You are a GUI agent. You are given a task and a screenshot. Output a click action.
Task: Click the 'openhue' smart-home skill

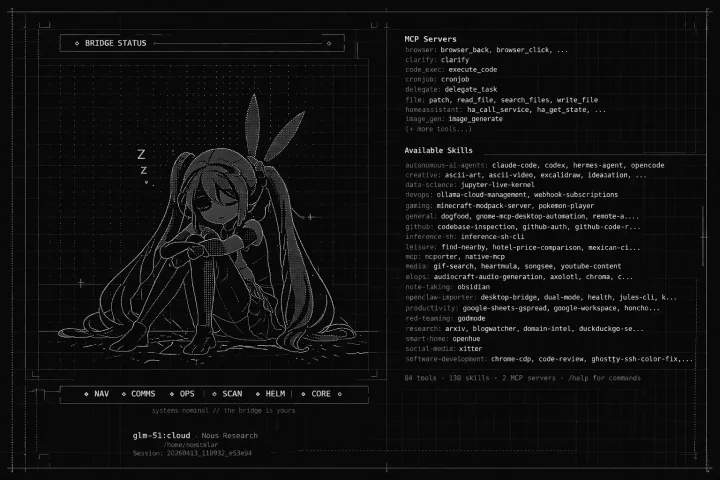466,339
